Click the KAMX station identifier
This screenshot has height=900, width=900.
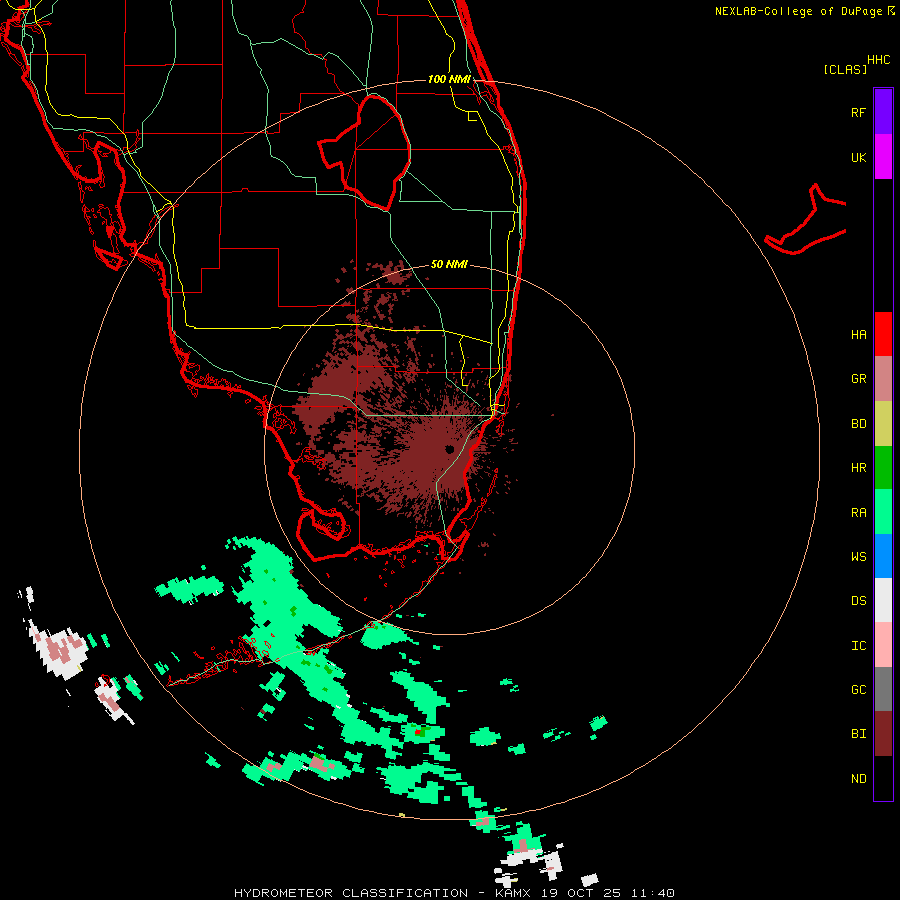pos(513,893)
